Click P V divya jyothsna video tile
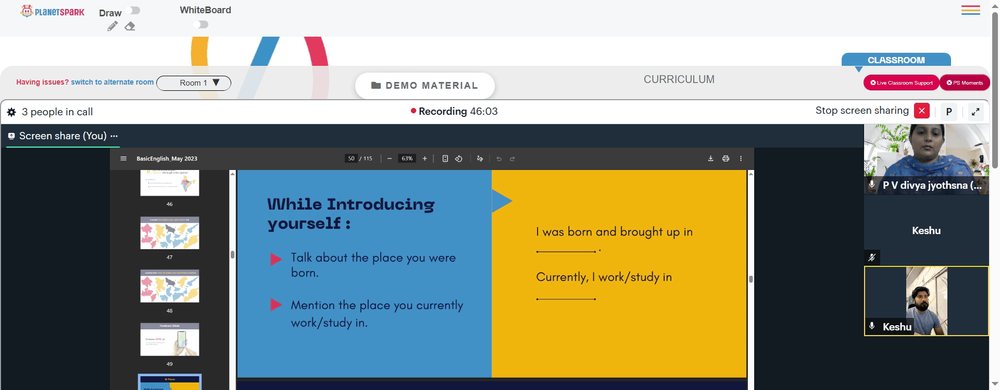Image resolution: width=1000 pixels, height=390 pixels. [926, 159]
